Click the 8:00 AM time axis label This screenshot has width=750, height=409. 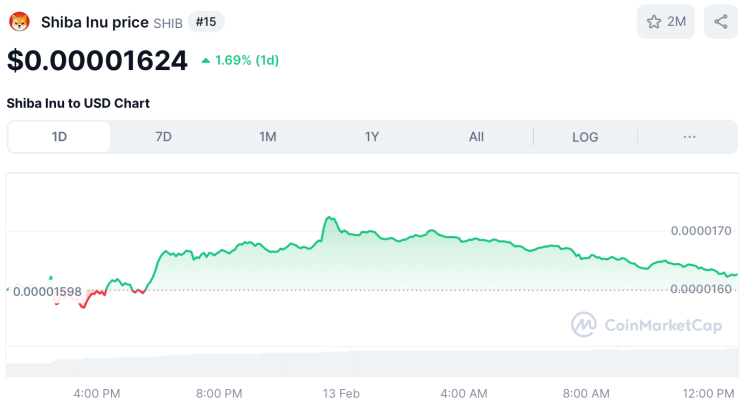pyautogui.click(x=586, y=394)
